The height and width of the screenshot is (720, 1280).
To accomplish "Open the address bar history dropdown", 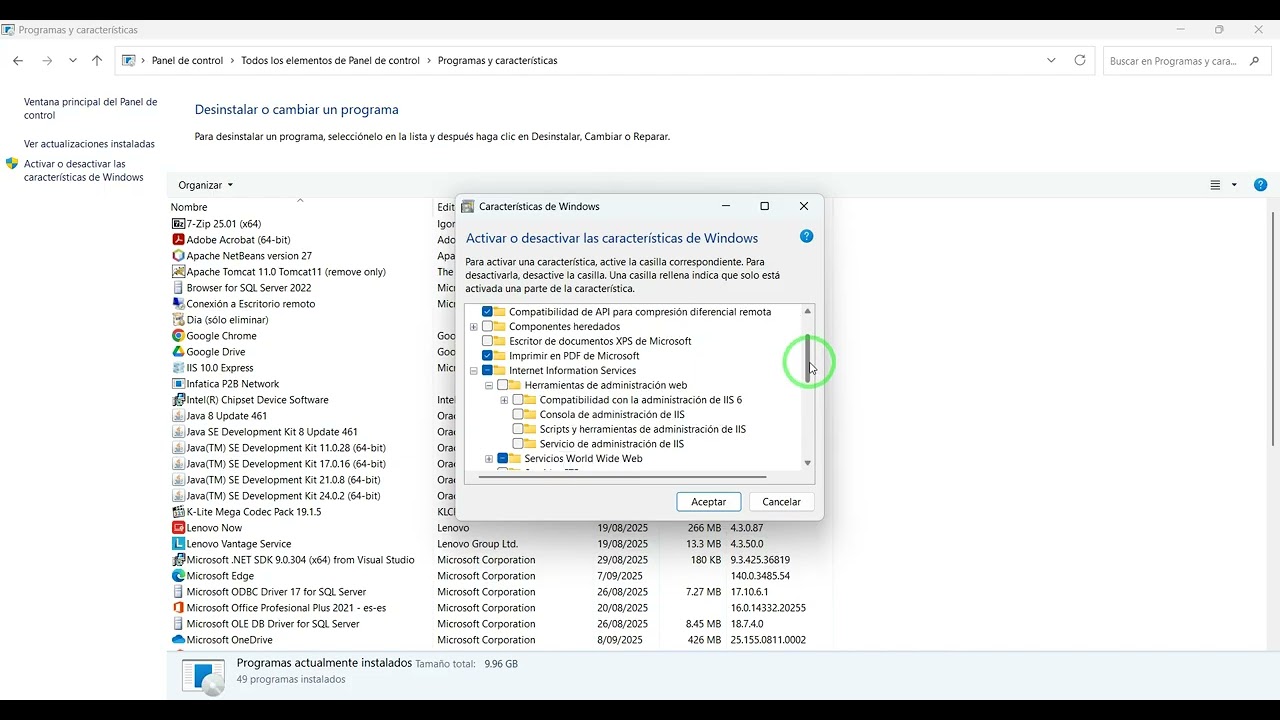I will (1051, 60).
